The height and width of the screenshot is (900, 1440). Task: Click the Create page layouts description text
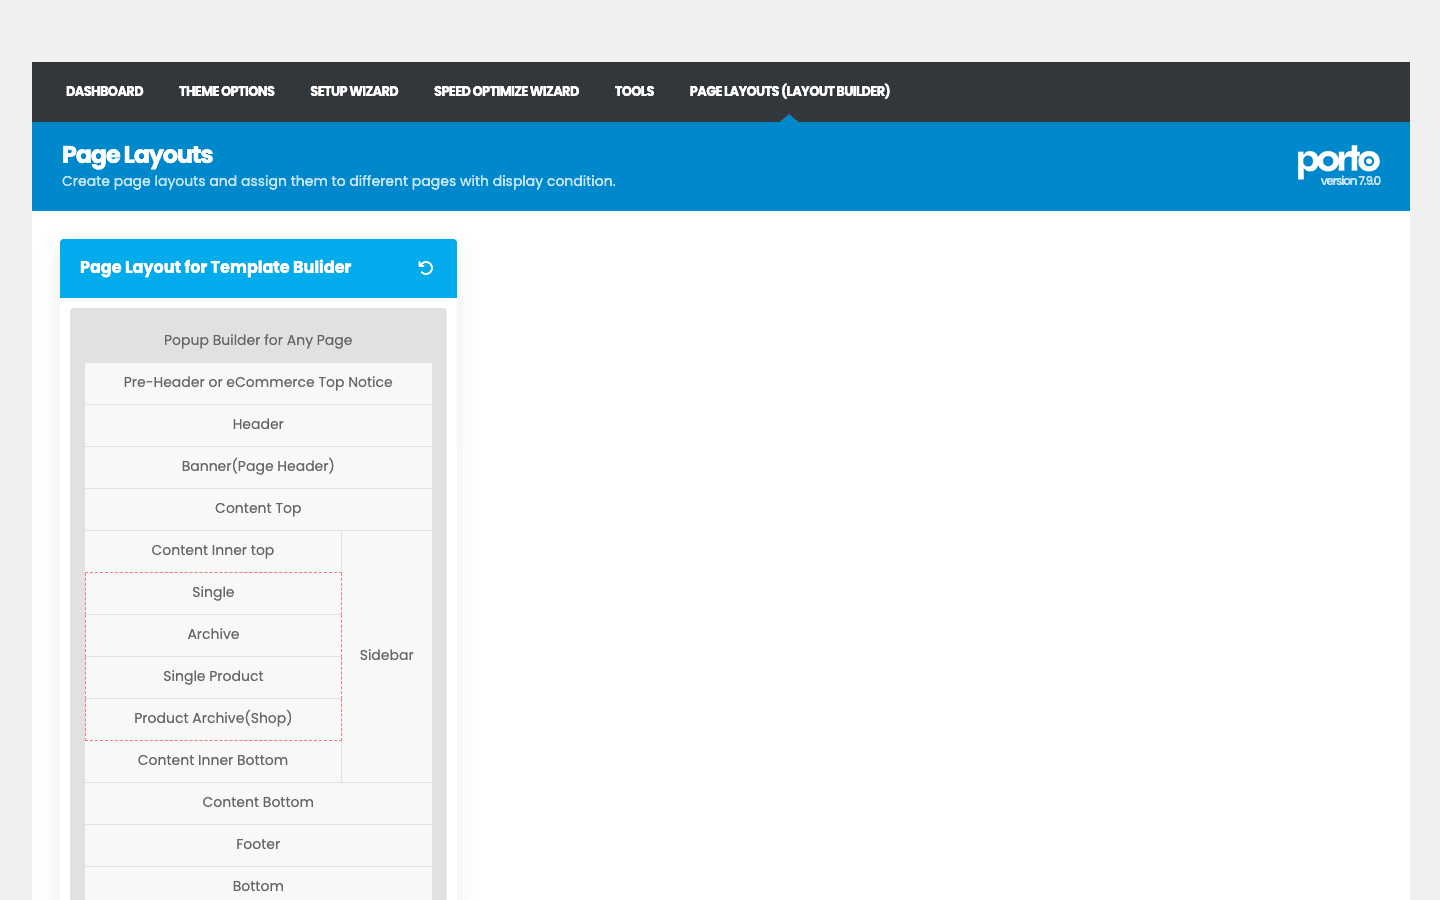338,181
